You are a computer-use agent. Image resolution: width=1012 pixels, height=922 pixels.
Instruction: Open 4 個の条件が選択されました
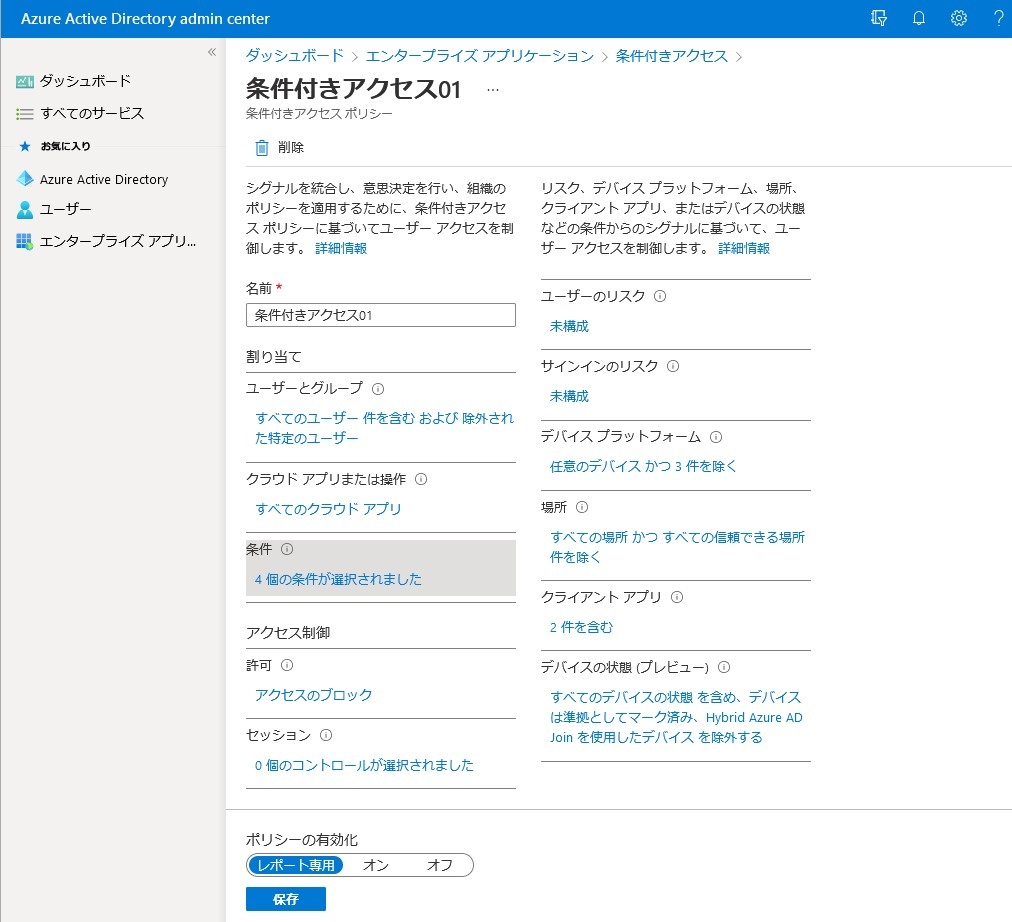(x=338, y=579)
